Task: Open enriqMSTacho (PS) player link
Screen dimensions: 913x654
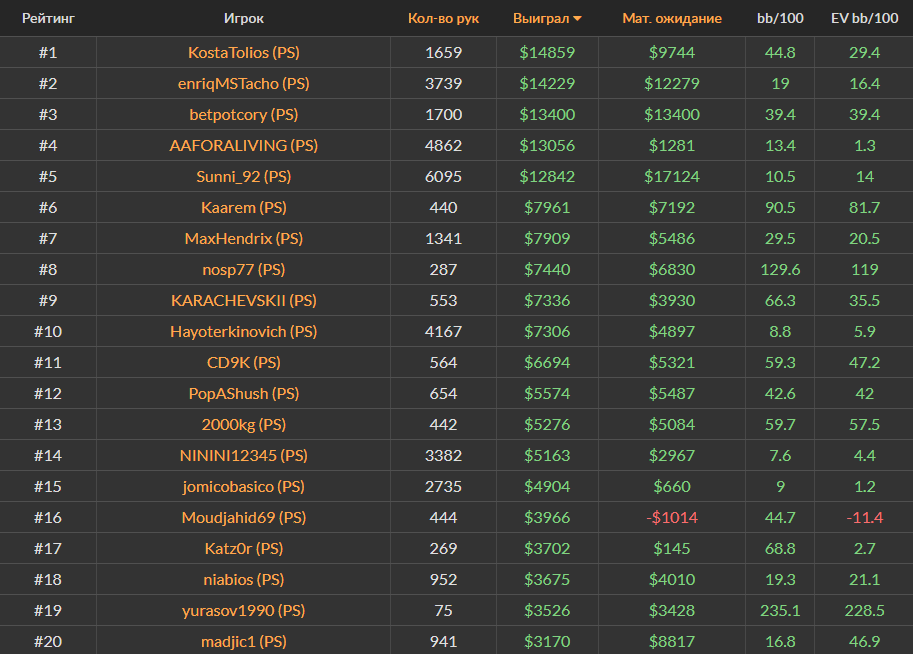Action: tap(244, 84)
